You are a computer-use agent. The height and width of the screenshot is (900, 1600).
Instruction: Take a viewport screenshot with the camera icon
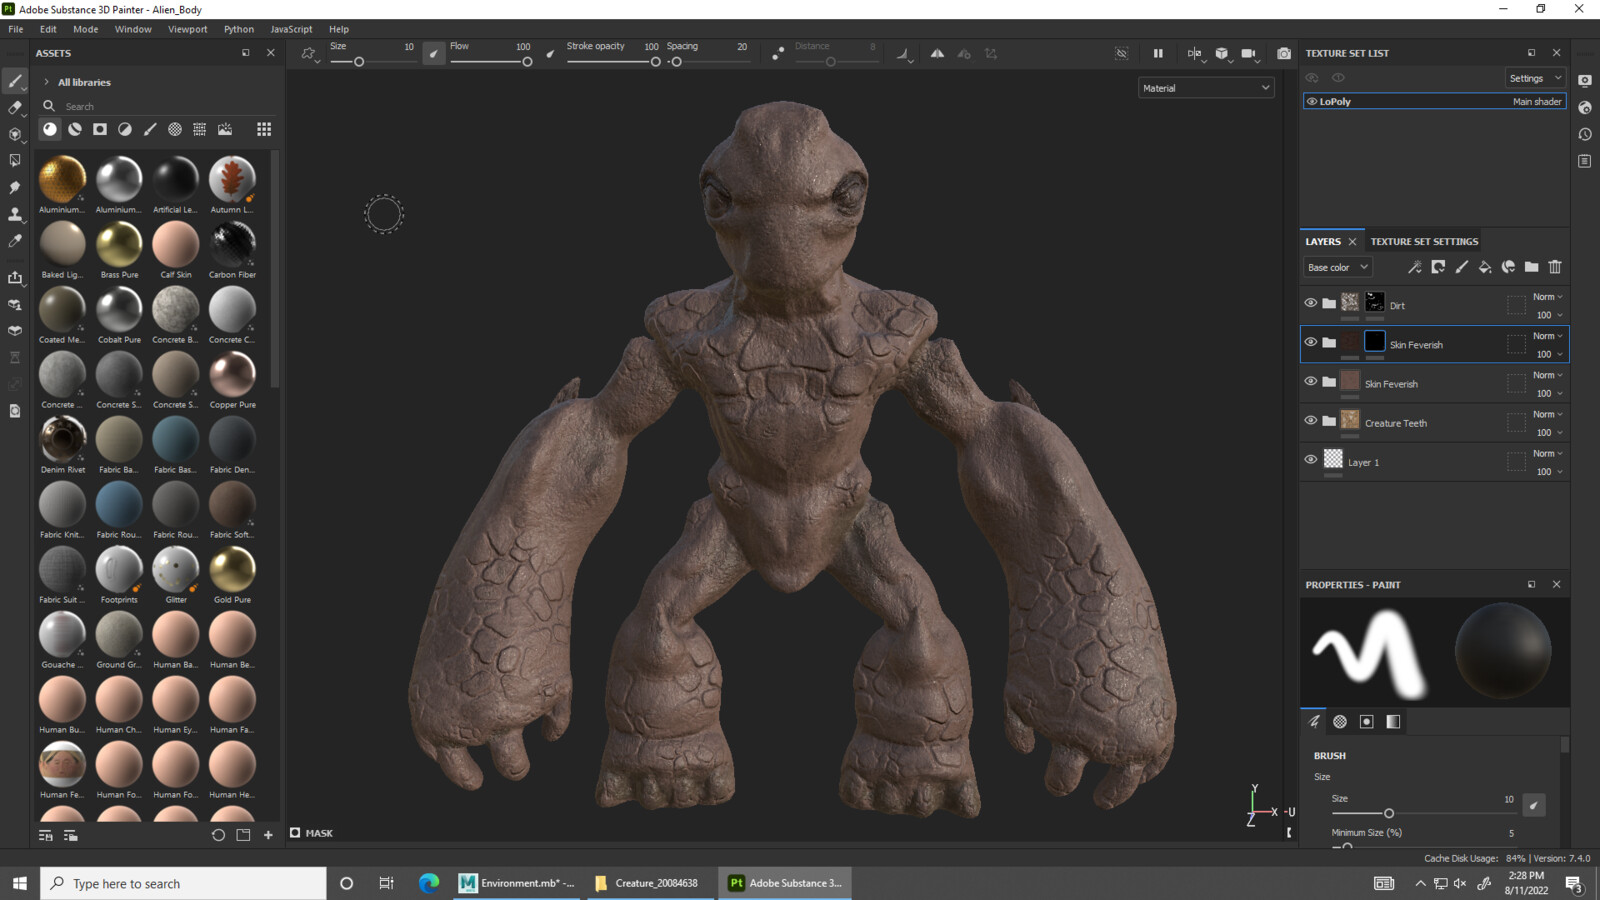[x=1284, y=53]
